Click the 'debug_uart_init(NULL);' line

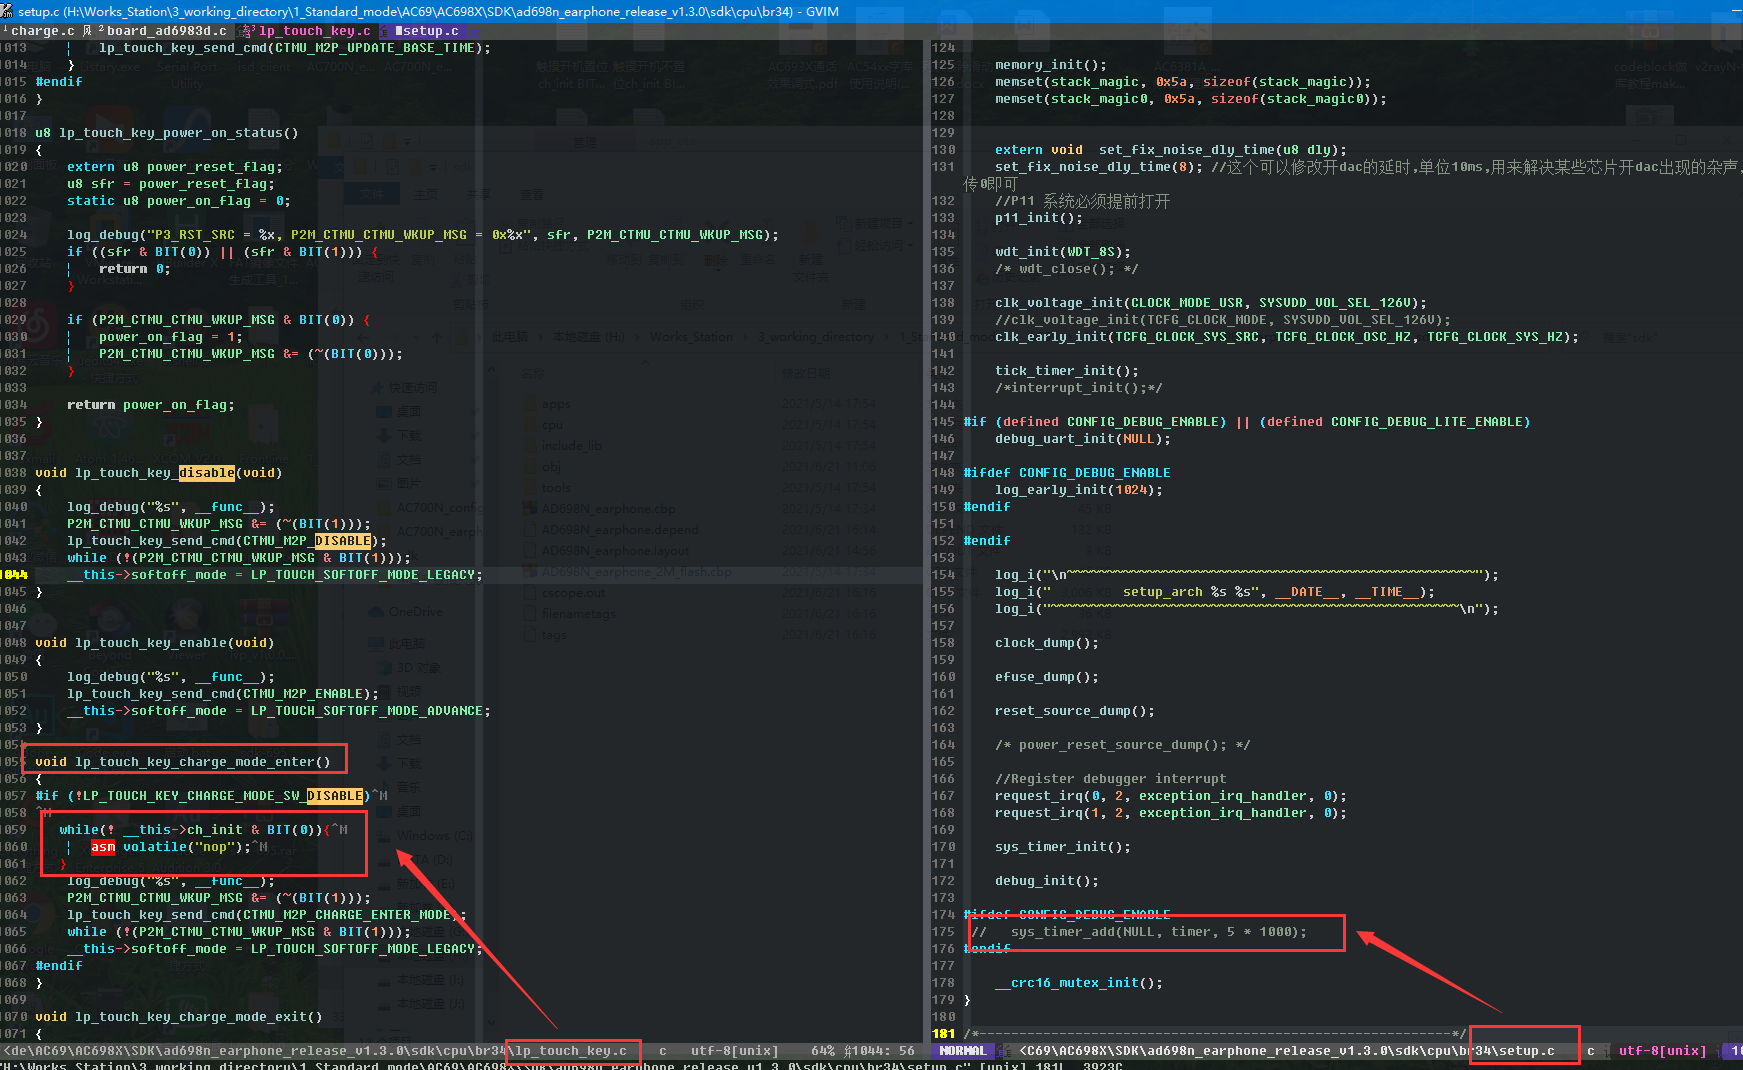[1083, 439]
